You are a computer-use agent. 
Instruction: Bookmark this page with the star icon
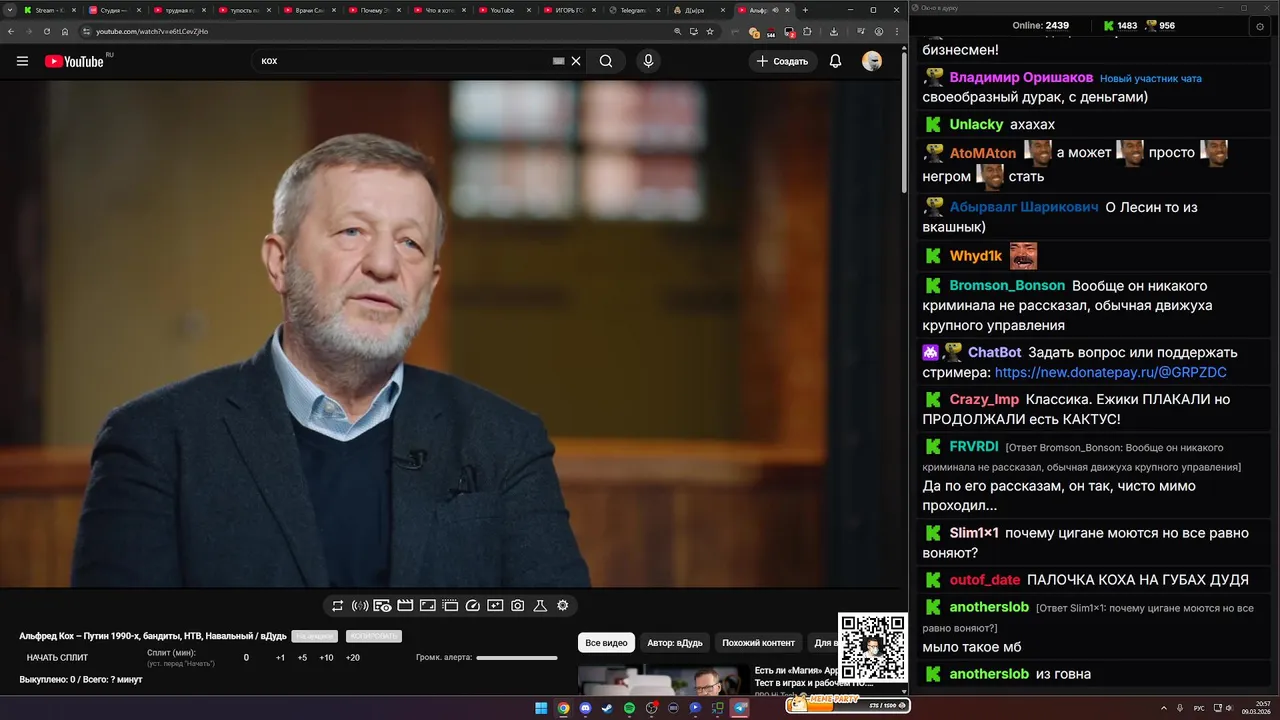click(x=710, y=31)
